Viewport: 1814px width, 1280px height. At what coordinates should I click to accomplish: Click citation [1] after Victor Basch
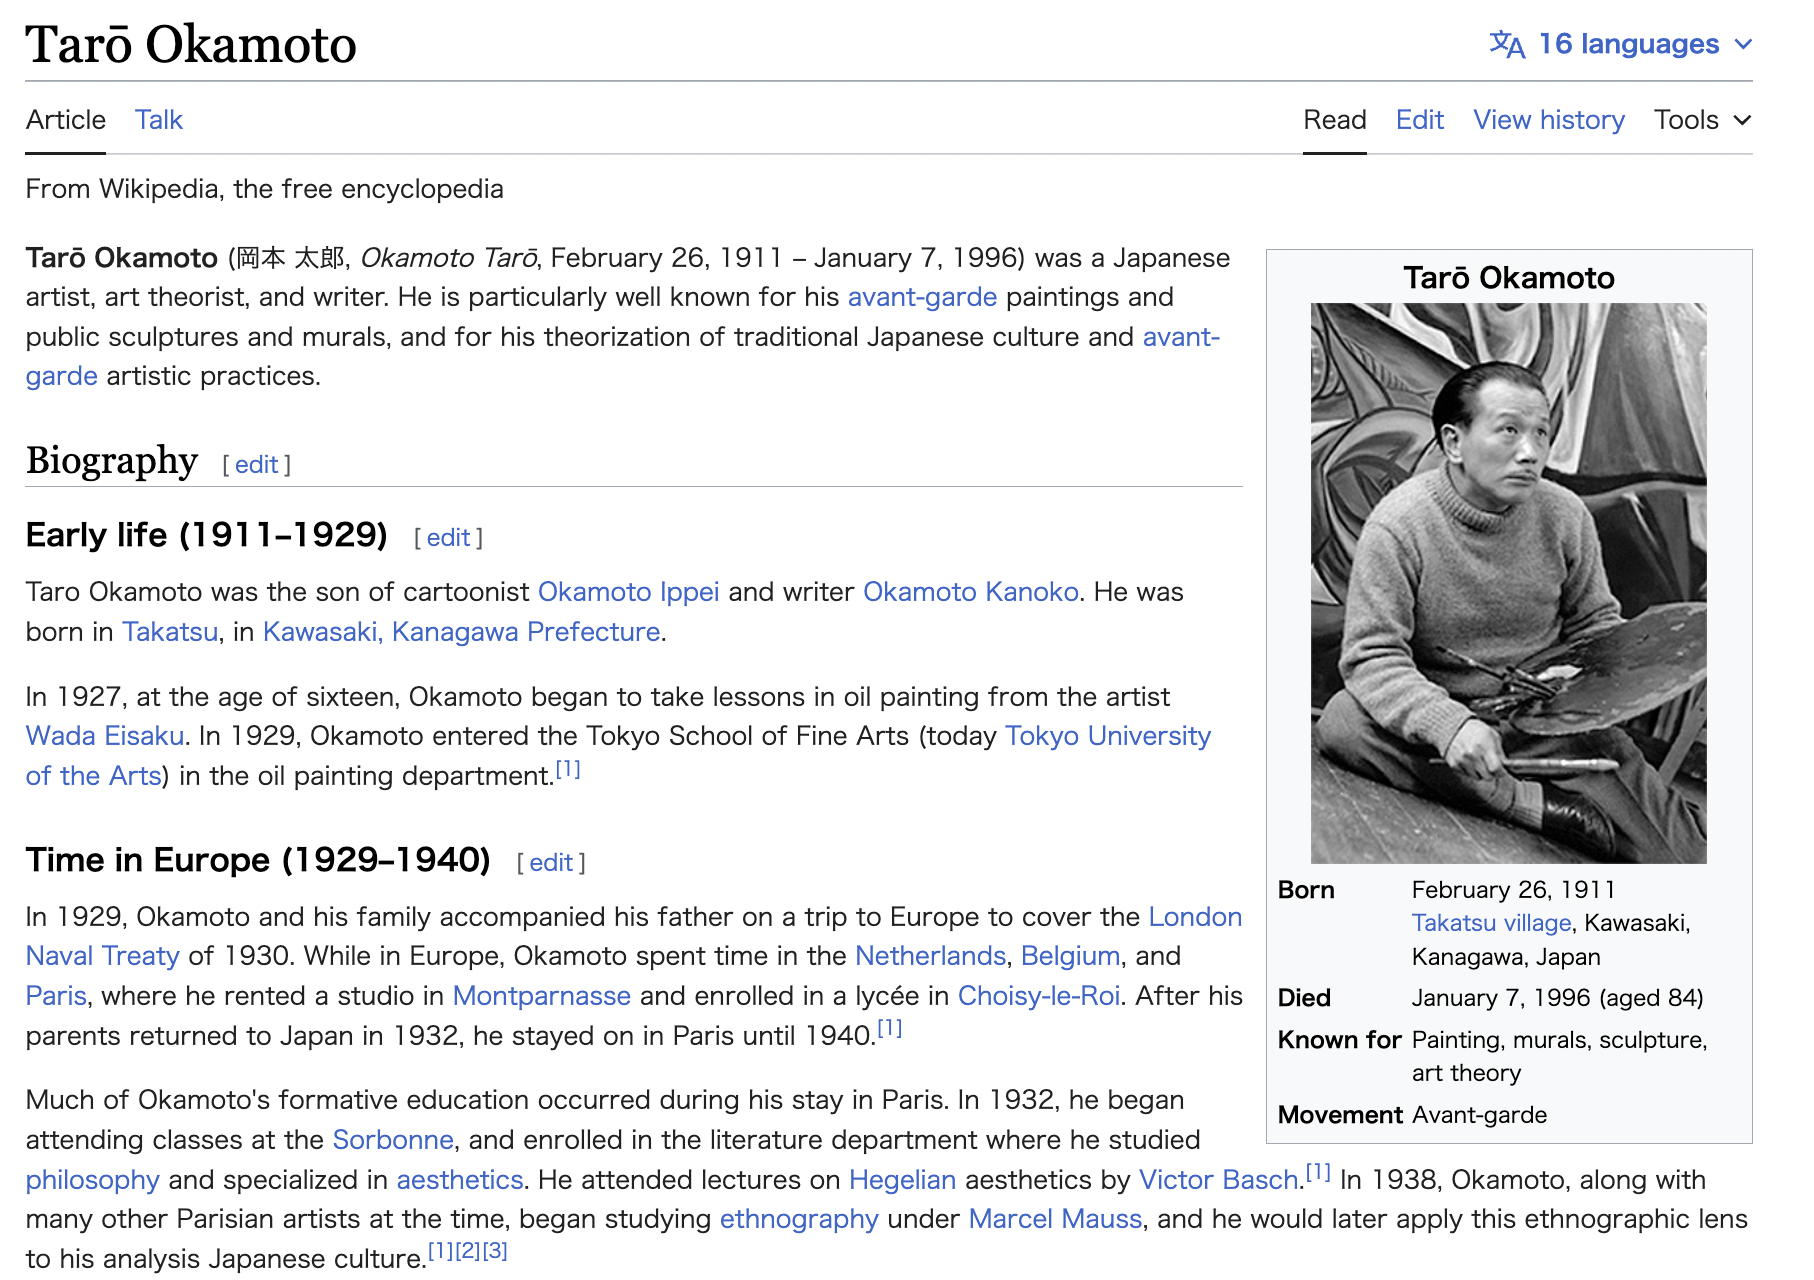(1318, 1172)
